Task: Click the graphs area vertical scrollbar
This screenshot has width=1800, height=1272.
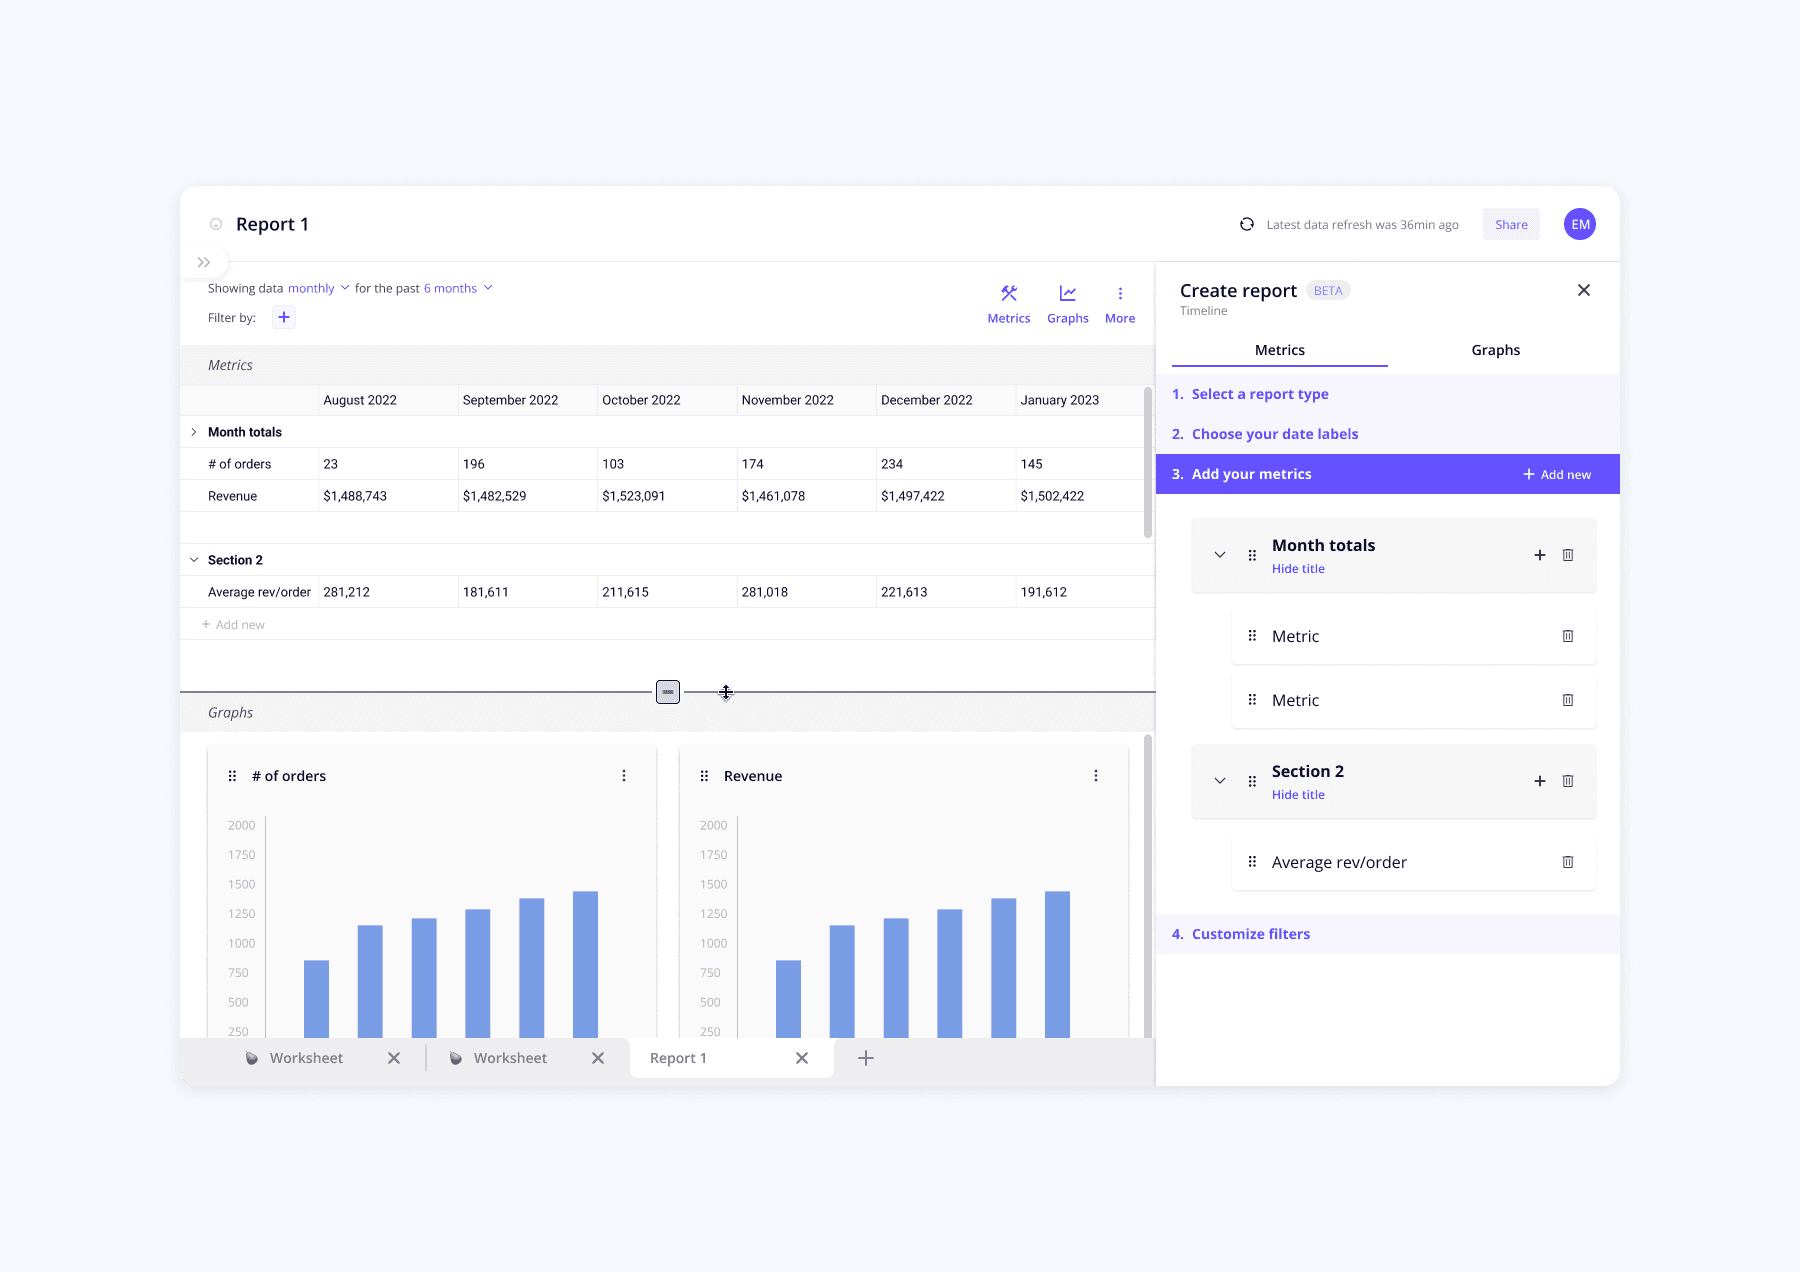Action: [x=1148, y=886]
